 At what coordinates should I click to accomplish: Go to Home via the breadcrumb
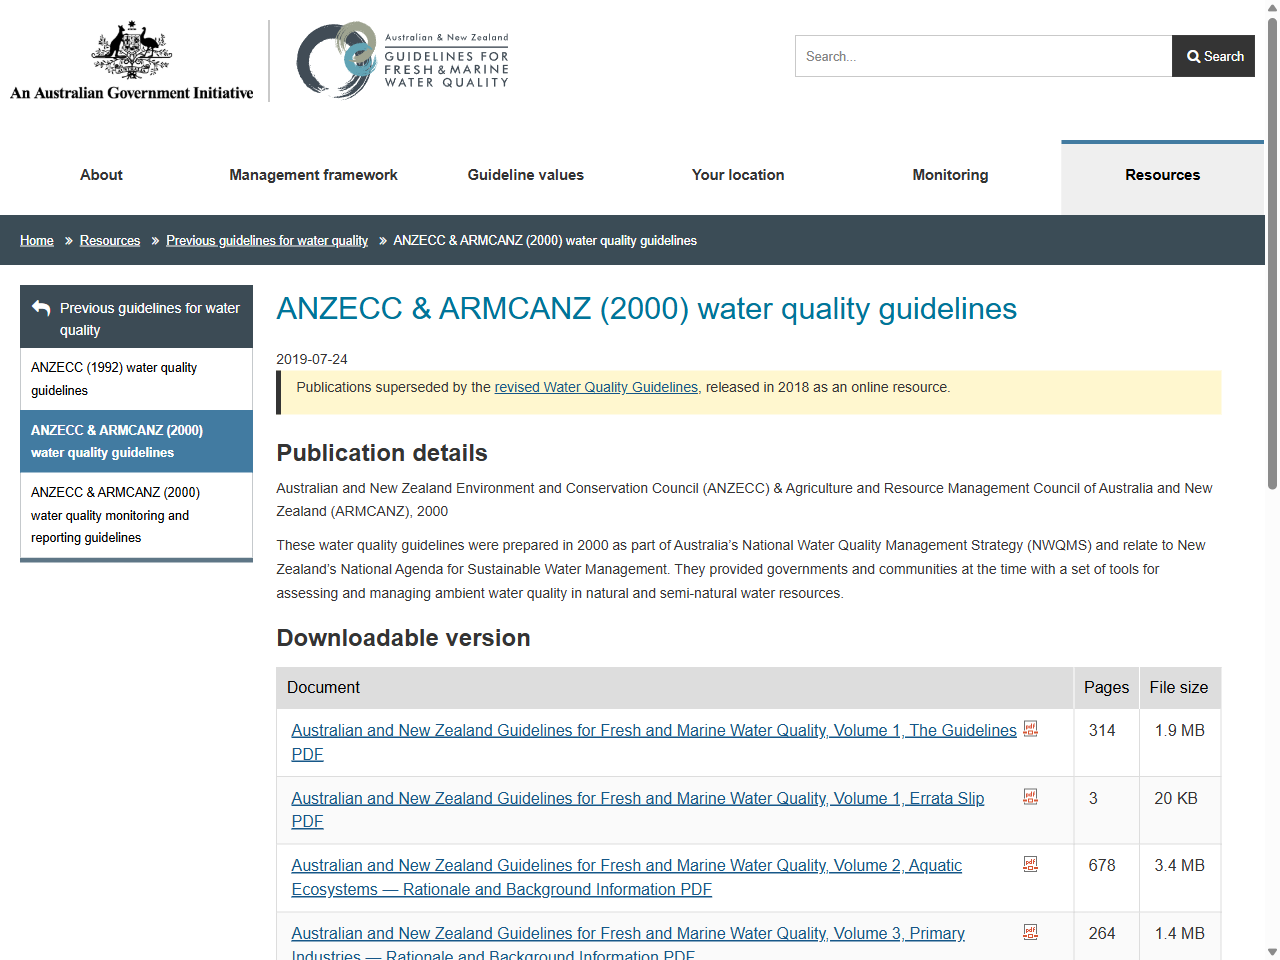(x=37, y=240)
